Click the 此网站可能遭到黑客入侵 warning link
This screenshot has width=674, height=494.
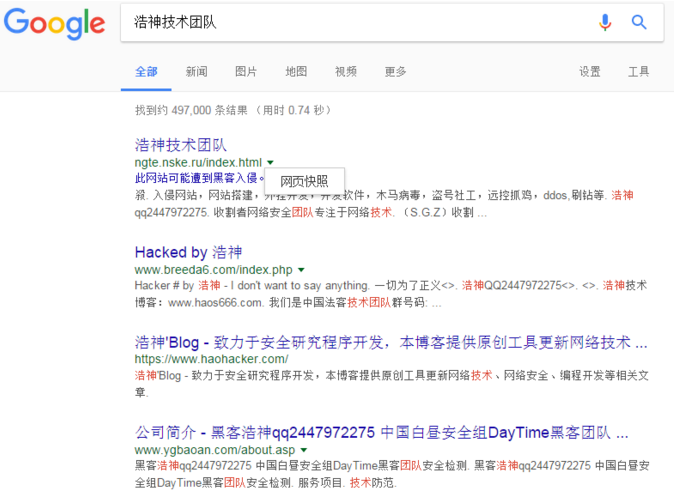tap(199, 178)
